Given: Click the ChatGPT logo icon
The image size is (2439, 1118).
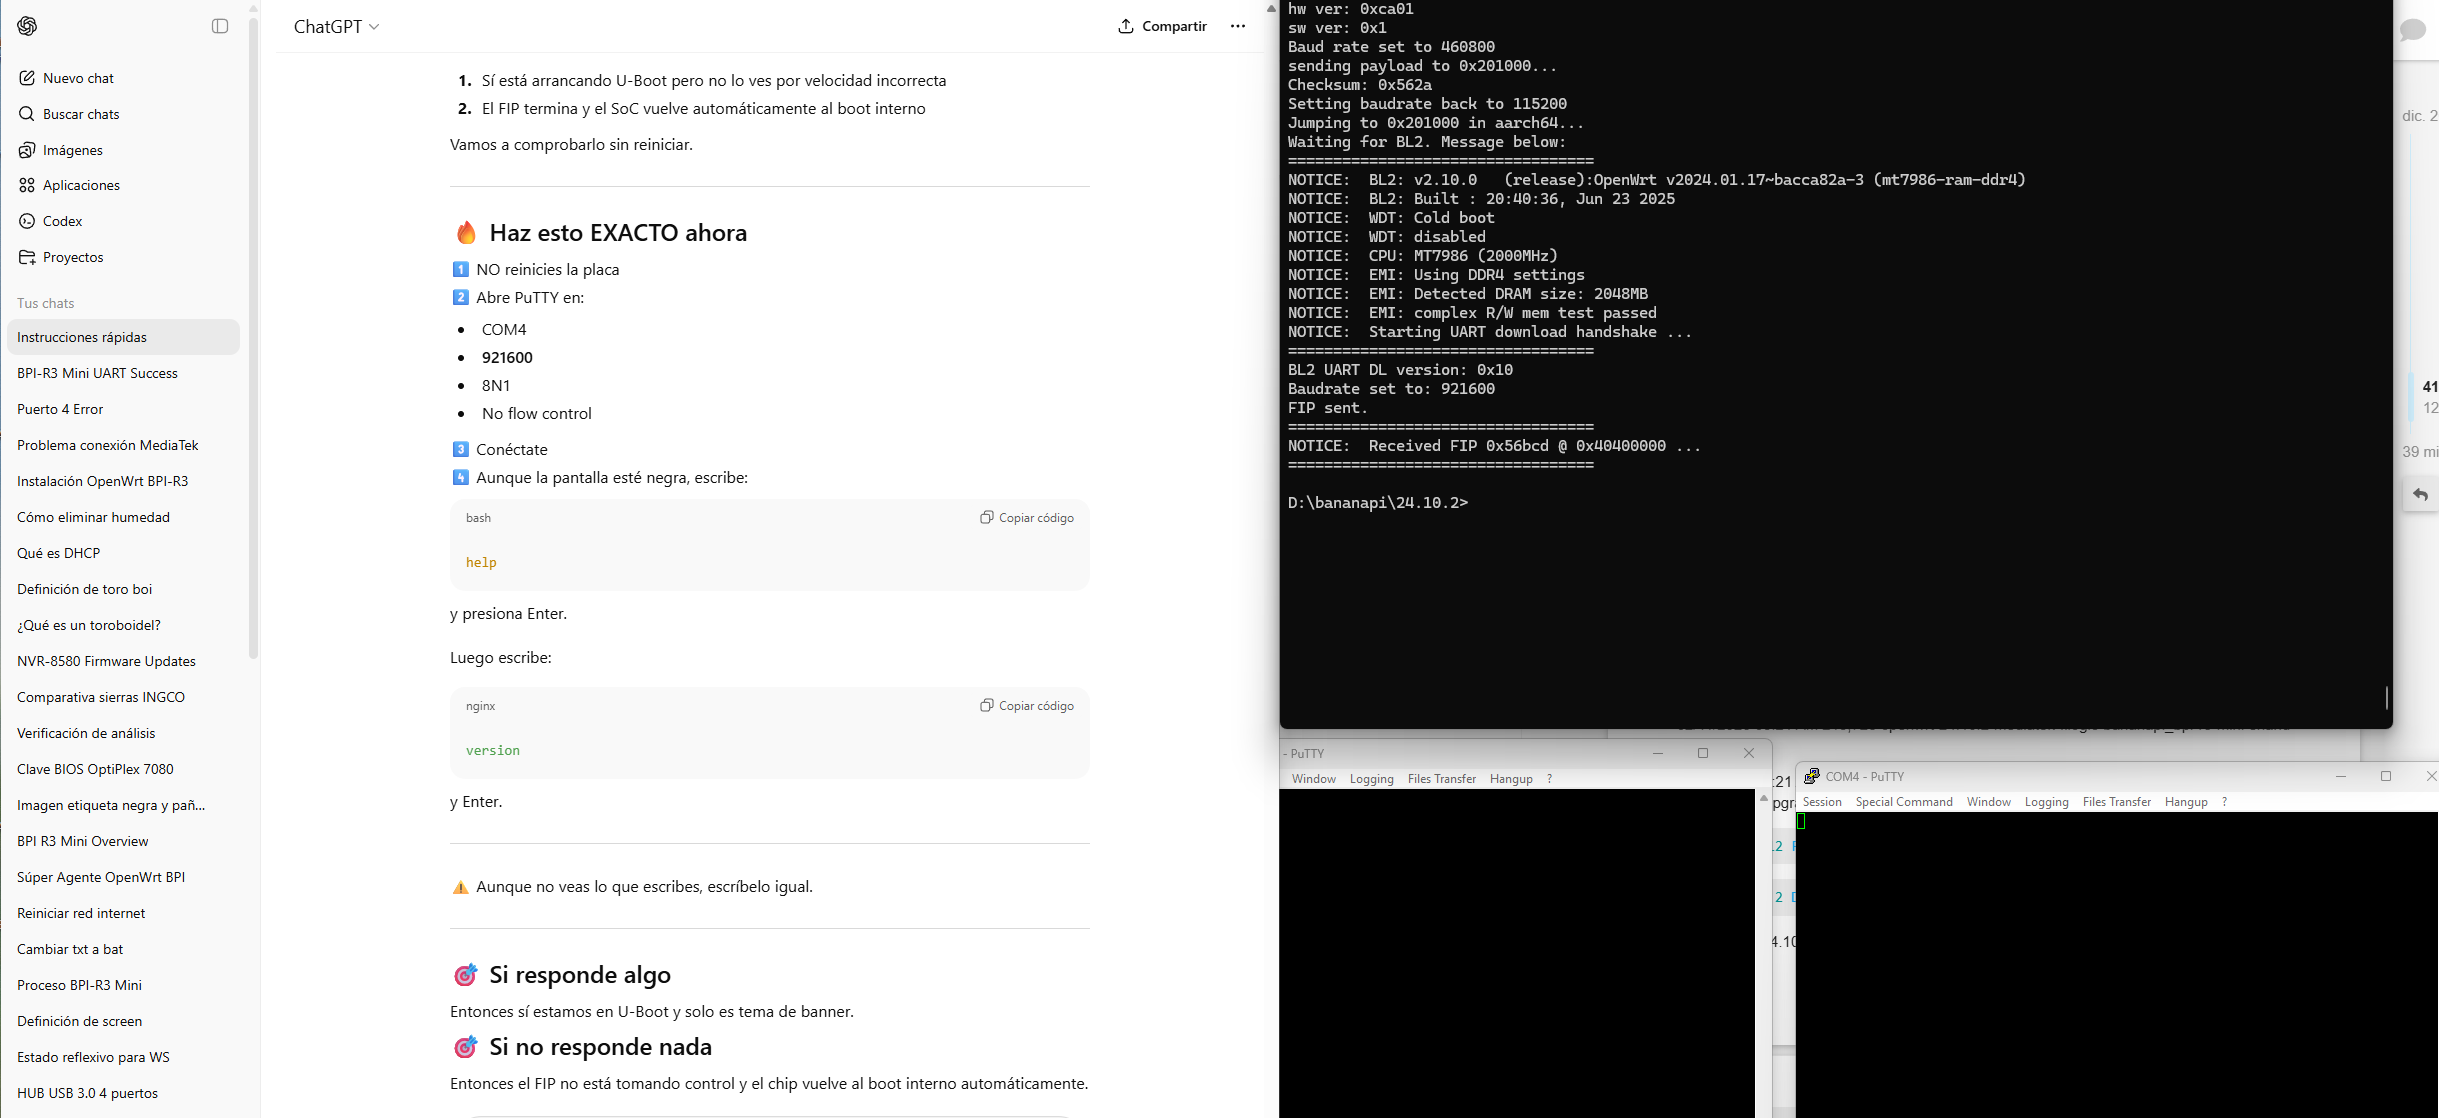Looking at the screenshot, I should [27, 26].
